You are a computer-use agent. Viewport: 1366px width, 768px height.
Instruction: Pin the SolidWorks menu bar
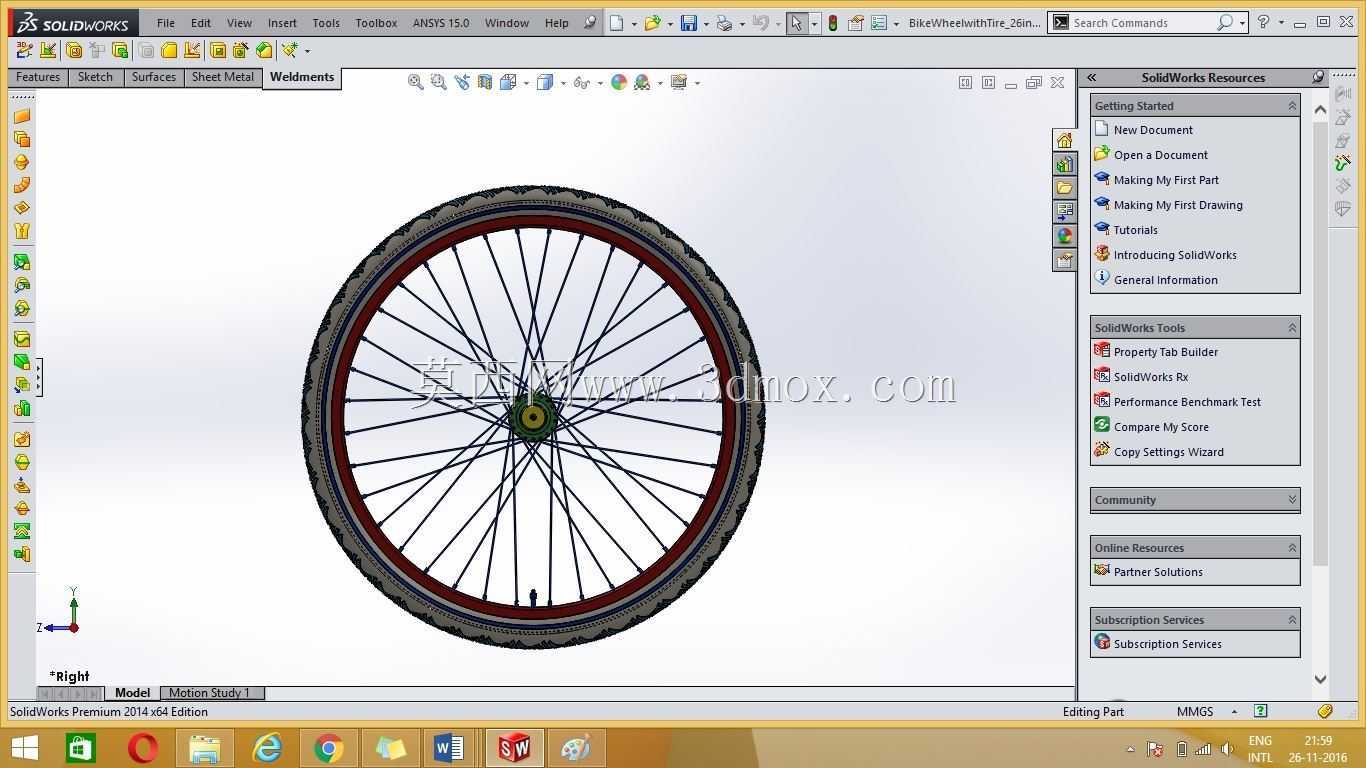590,22
